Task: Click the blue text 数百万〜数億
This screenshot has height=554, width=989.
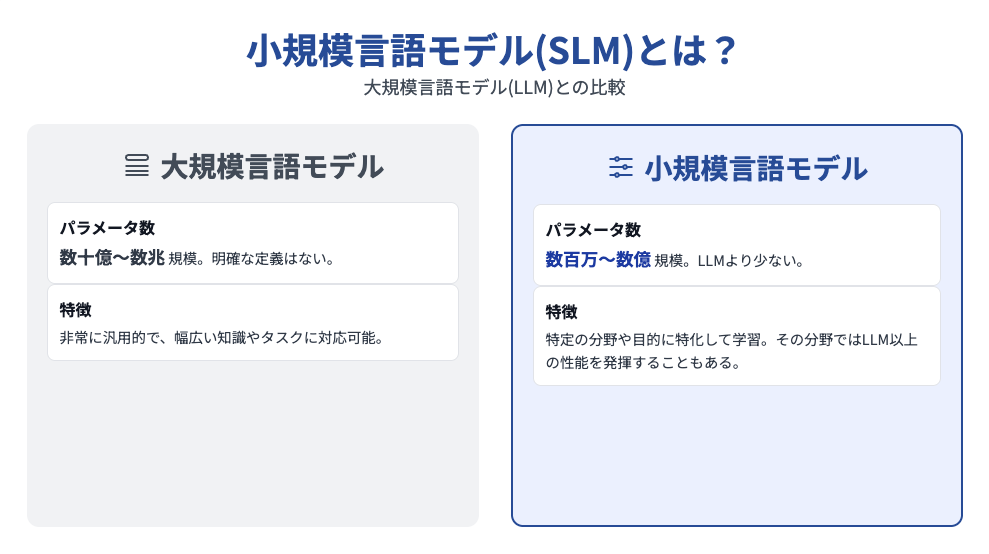Action: click(x=598, y=259)
